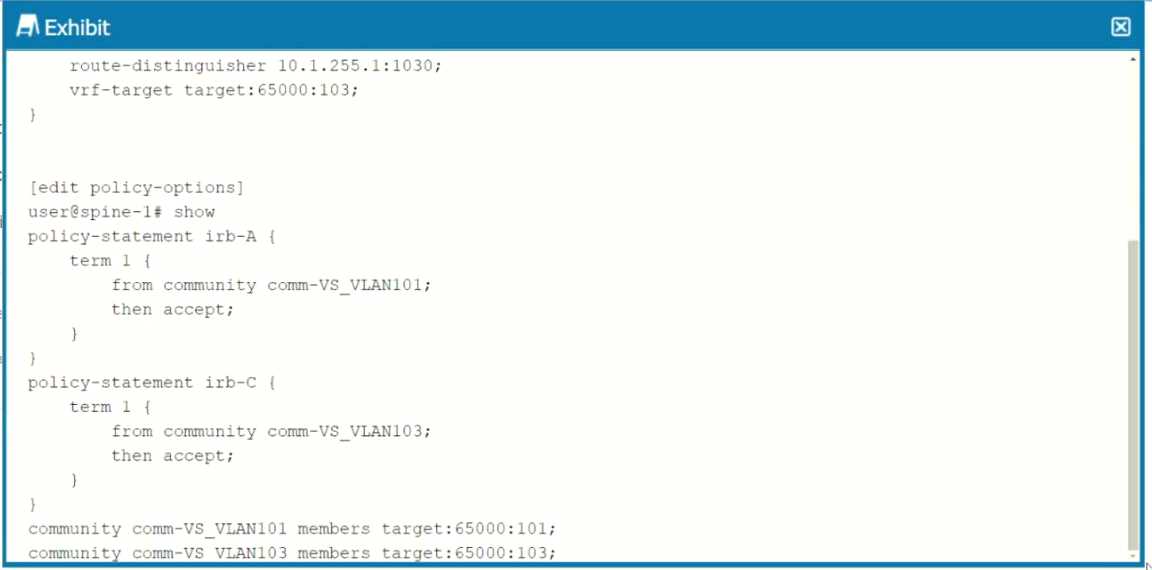Click the community comm-VS_VLAN103 members line

tap(292, 552)
